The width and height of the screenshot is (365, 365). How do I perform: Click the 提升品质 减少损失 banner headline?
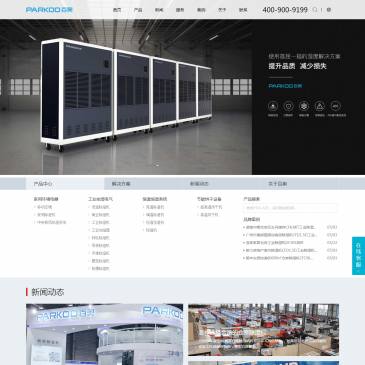(x=297, y=66)
